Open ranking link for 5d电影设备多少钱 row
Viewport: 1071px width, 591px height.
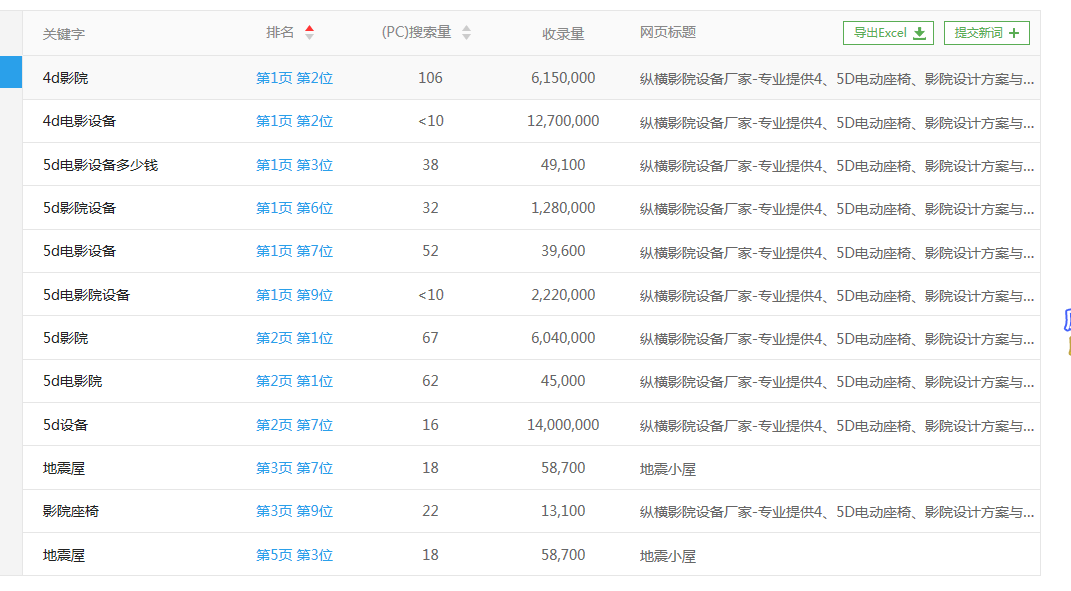(294, 165)
